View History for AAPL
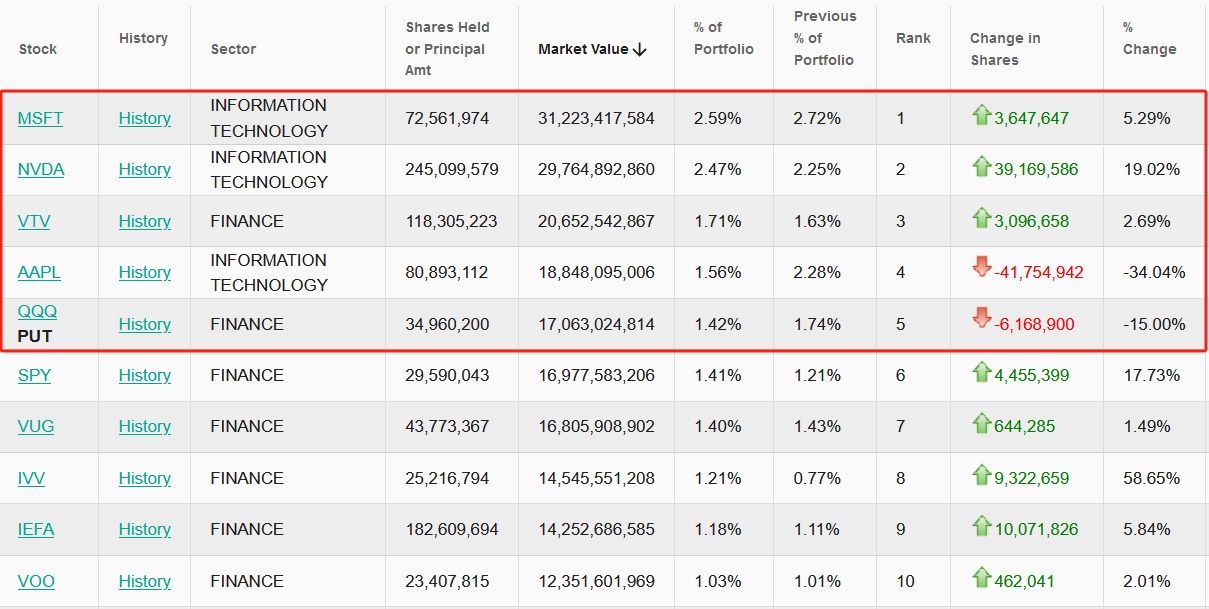The width and height of the screenshot is (1209, 609). coord(144,272)
